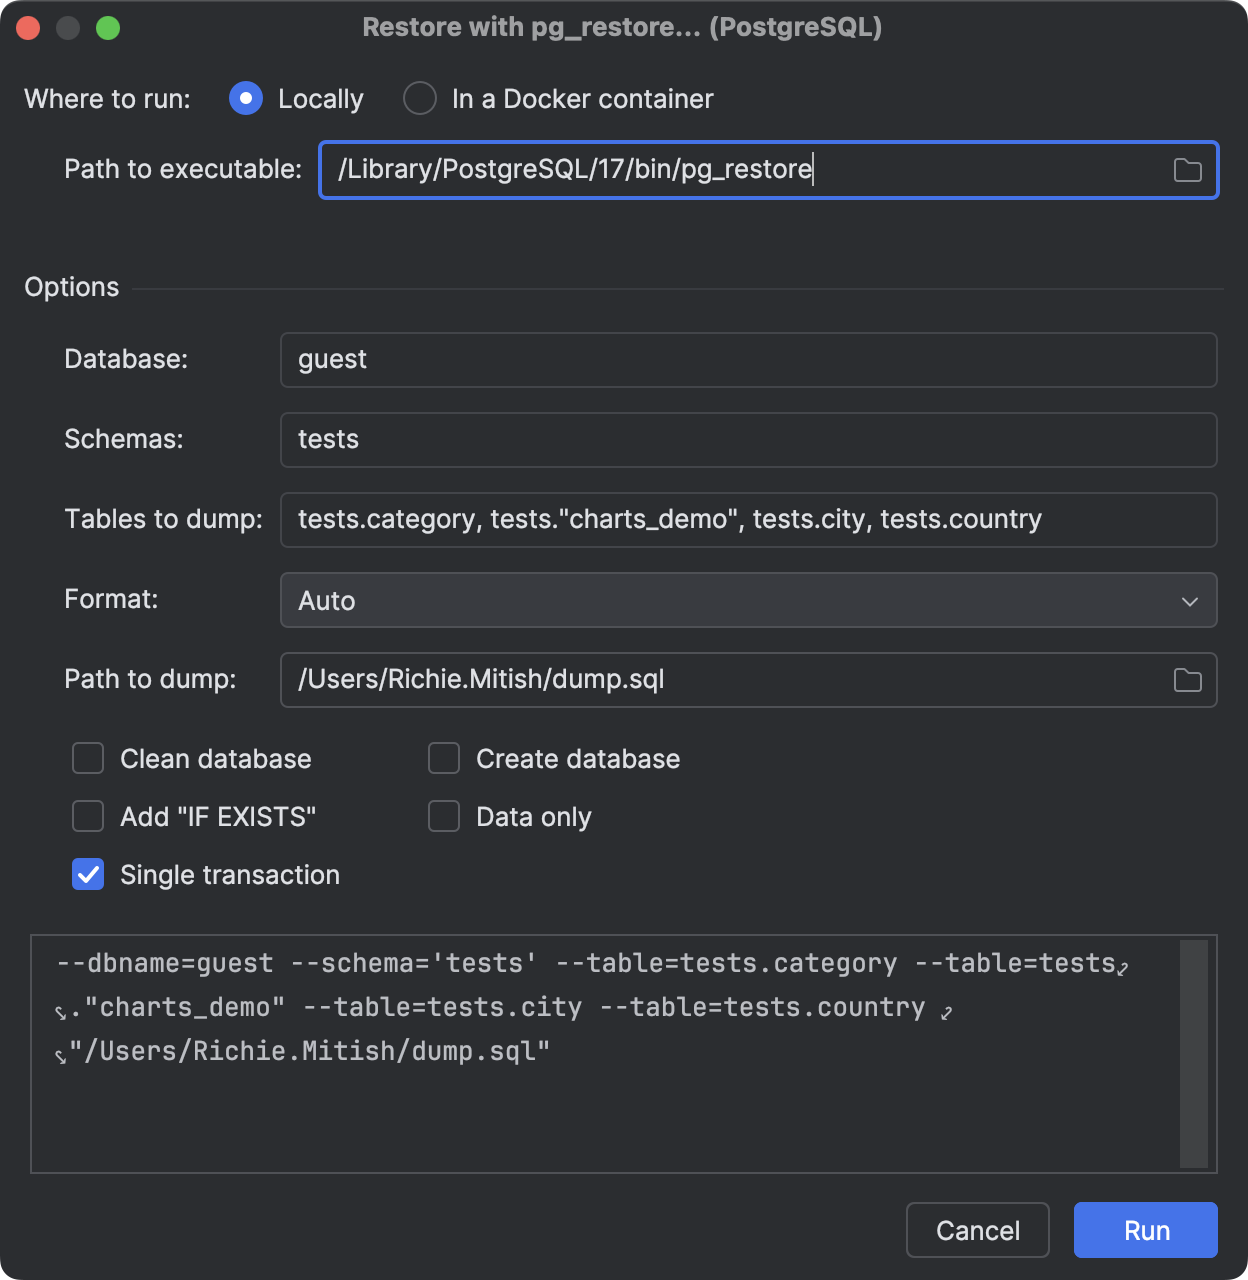This screenshot has height=1280, width=1248.
Task: Check Create database
Action: (x=443, y=758)
